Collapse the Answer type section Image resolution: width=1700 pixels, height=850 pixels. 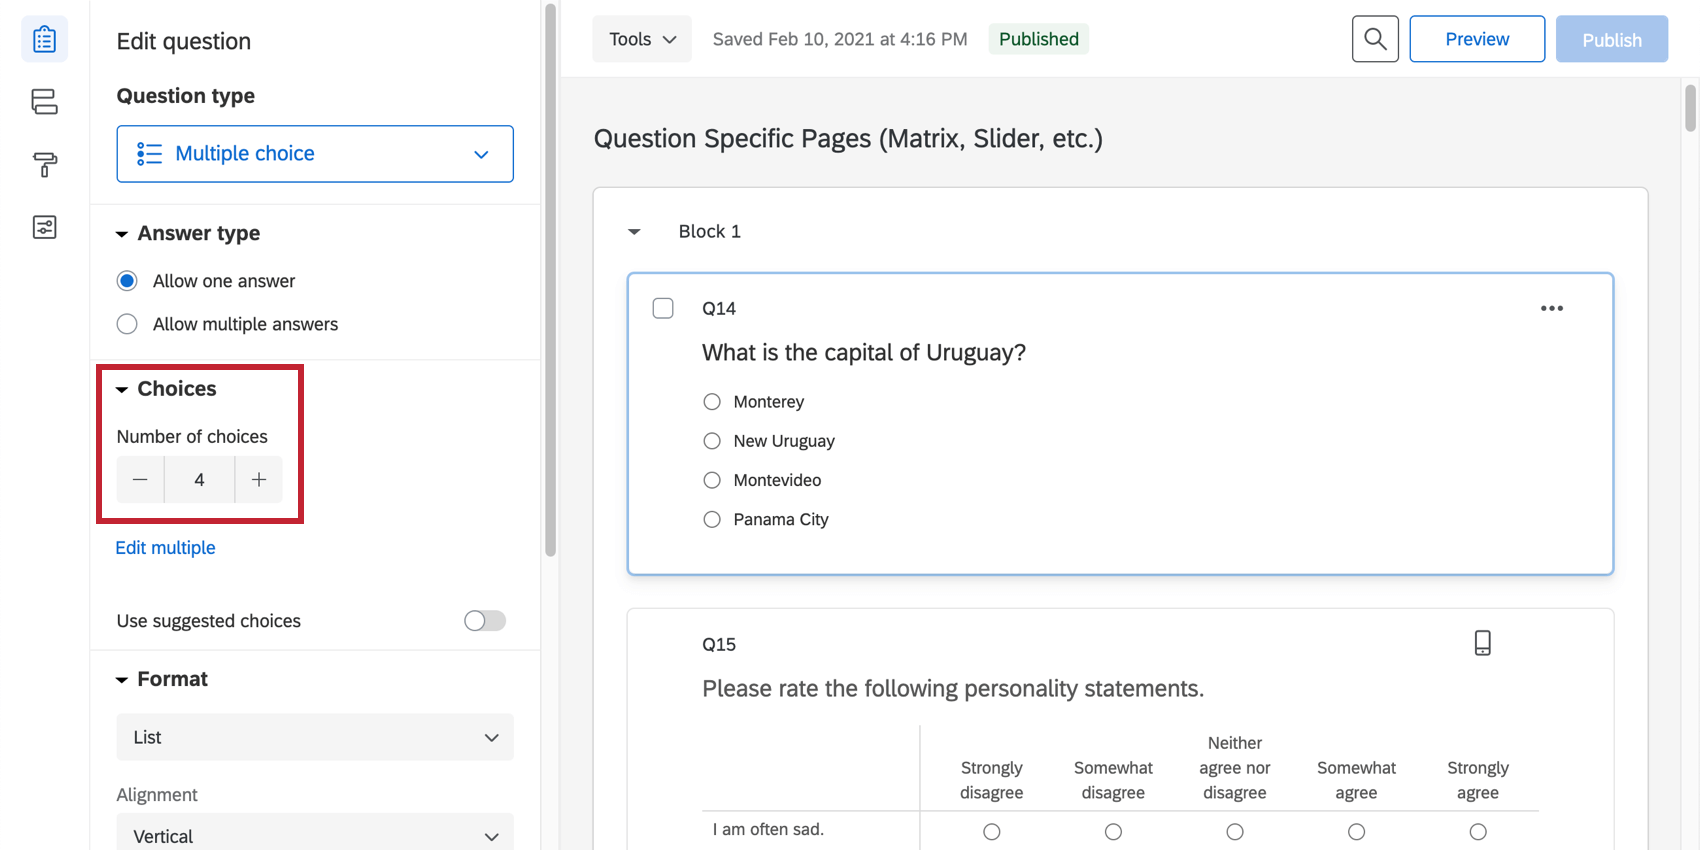(122, 234)
